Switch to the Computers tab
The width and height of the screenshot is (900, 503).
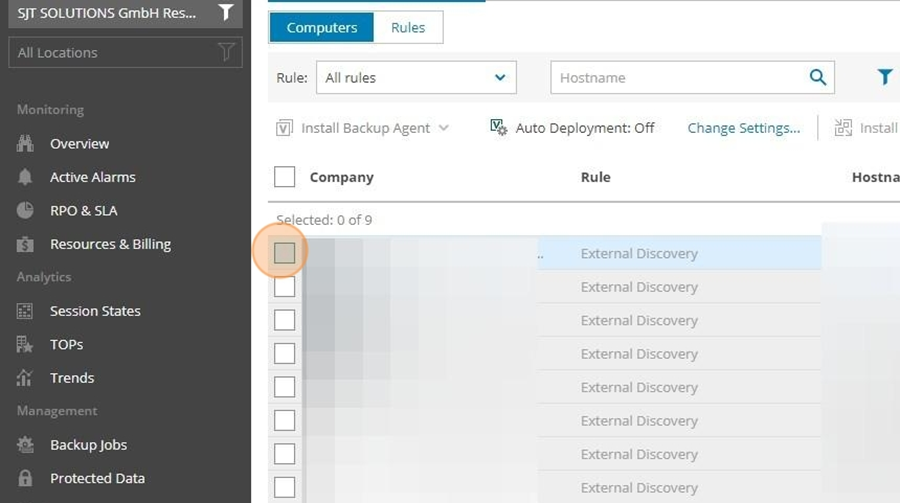(x=321, y=28)
